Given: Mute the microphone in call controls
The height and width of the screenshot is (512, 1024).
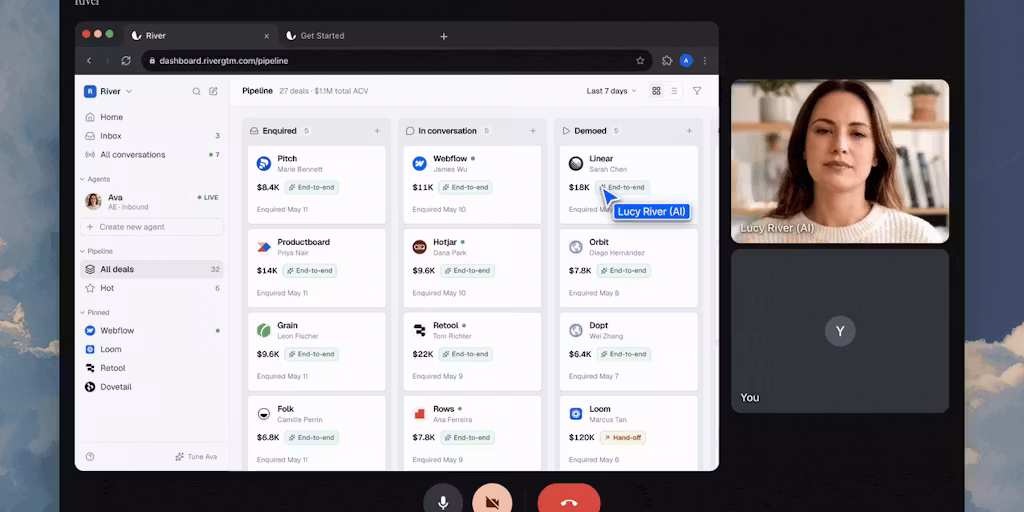Looking at the screenshot, I should point(443,501).
